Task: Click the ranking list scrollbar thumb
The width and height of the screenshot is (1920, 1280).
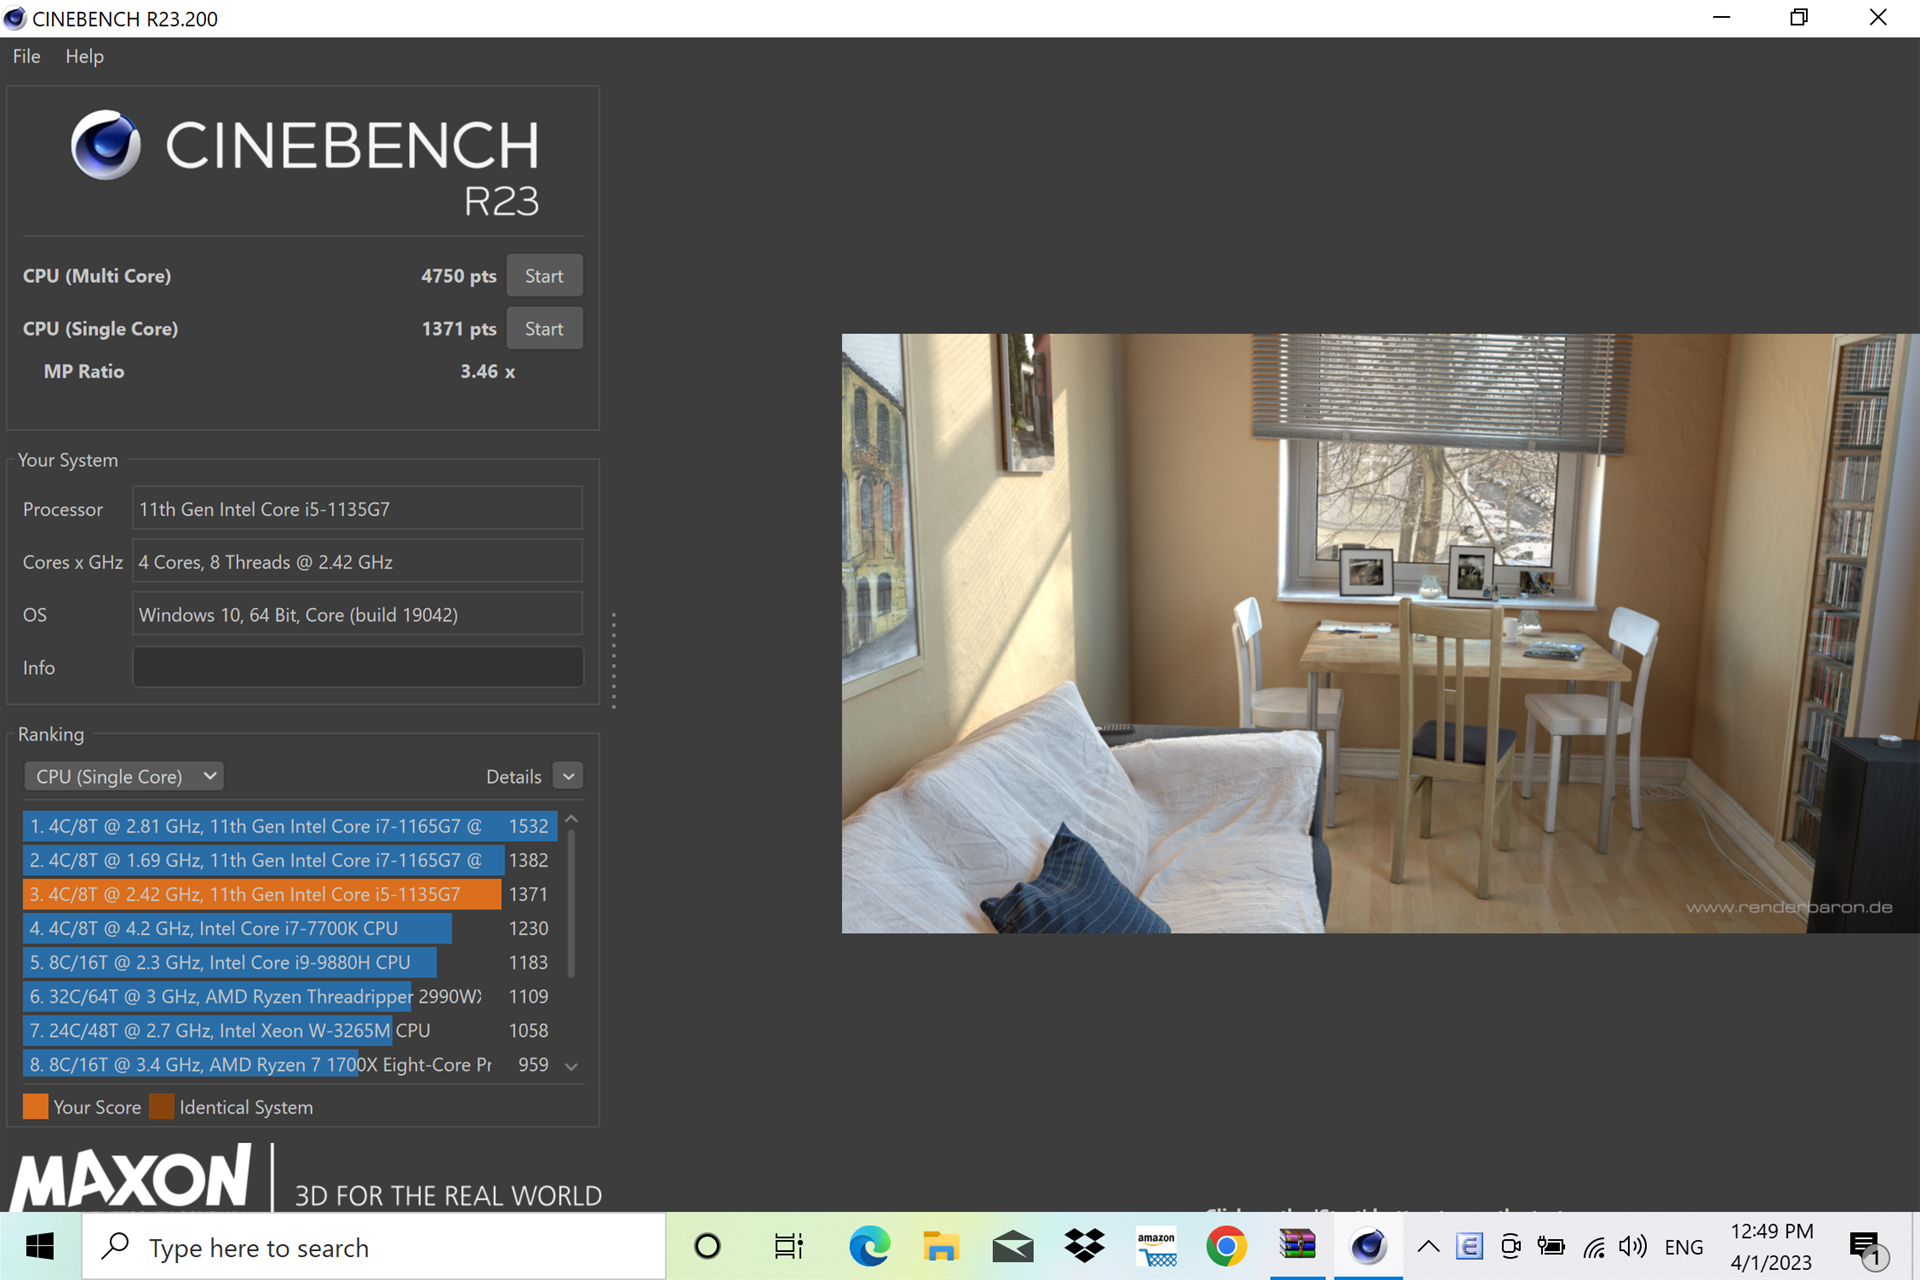Action: tap(571, 905)
